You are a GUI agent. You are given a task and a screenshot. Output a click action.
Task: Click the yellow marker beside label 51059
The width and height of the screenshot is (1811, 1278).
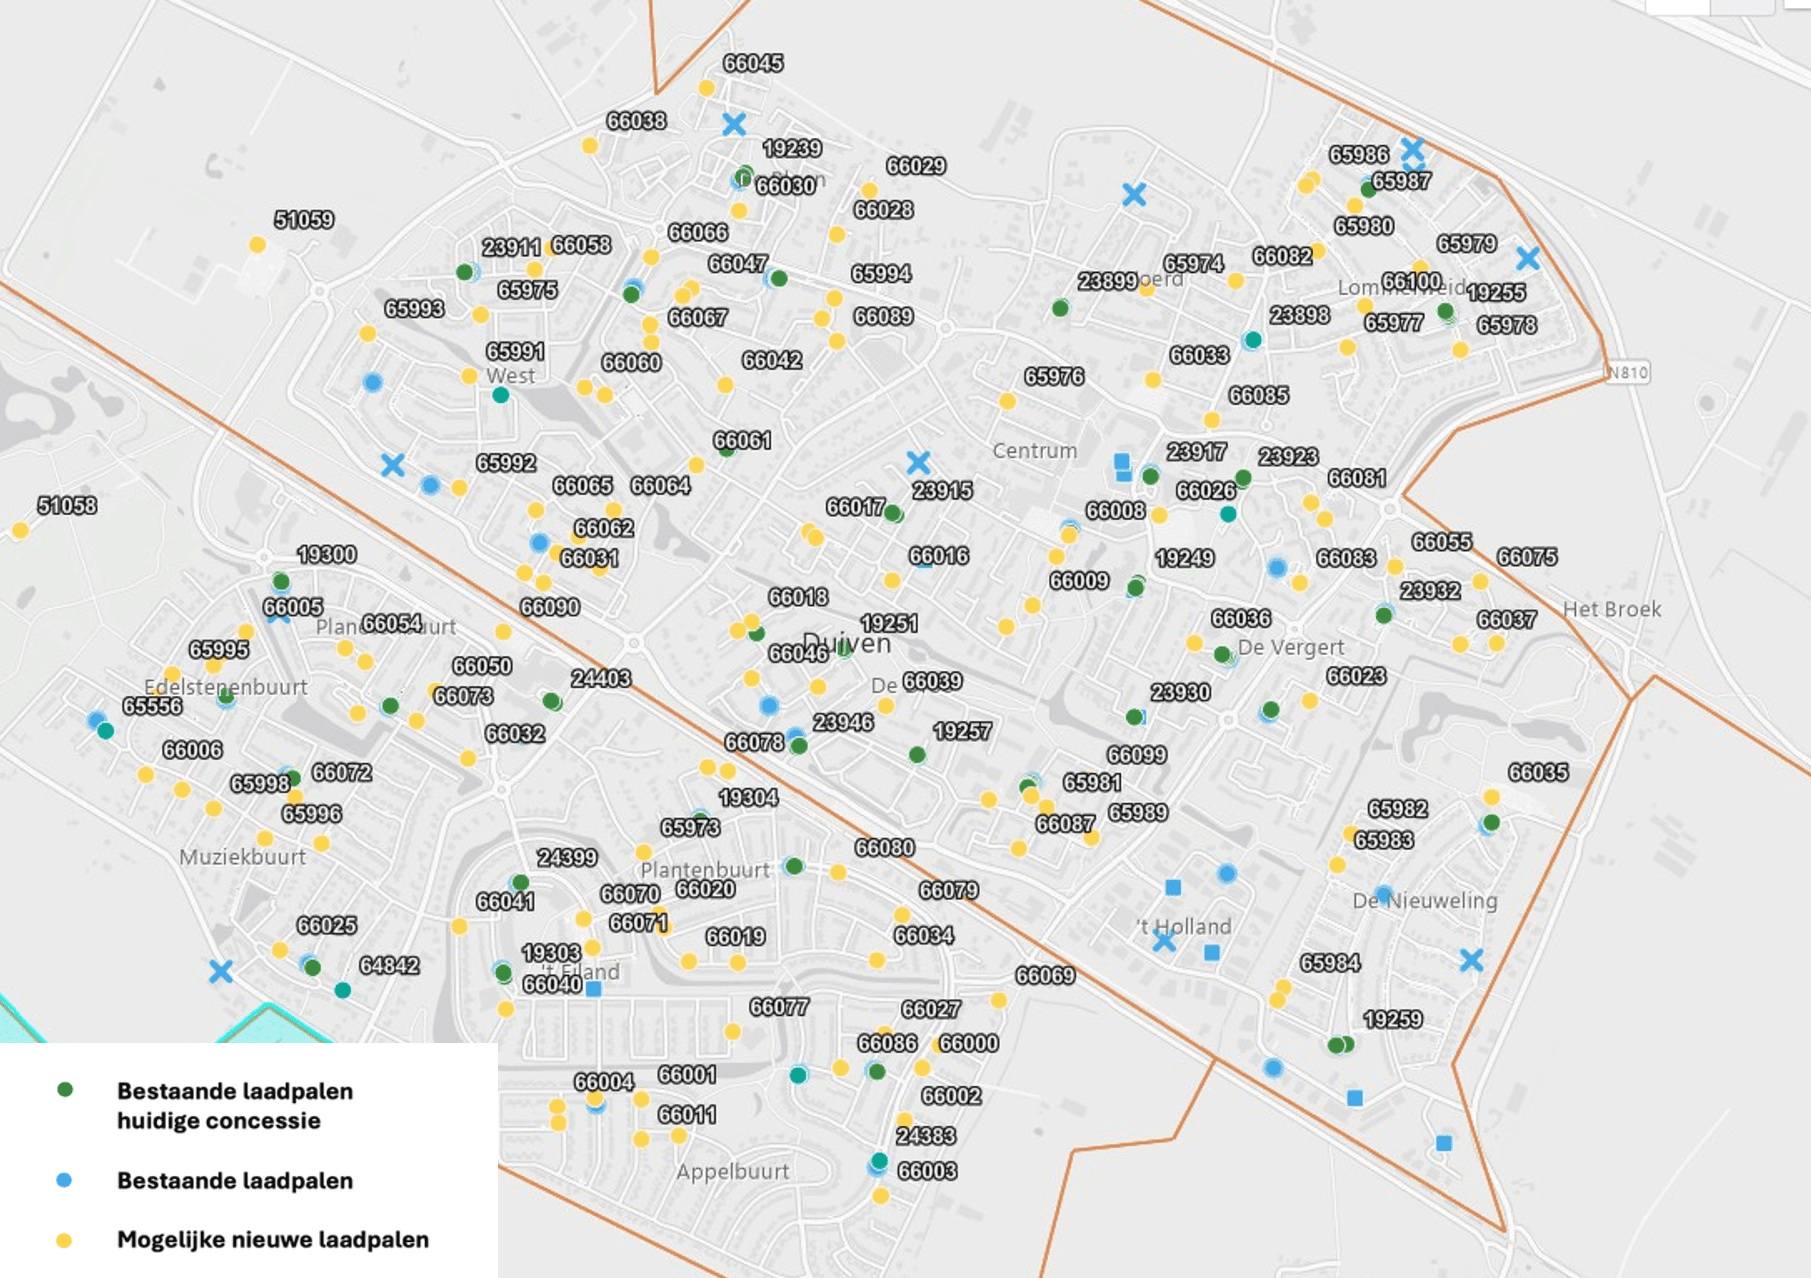(257, 245)
